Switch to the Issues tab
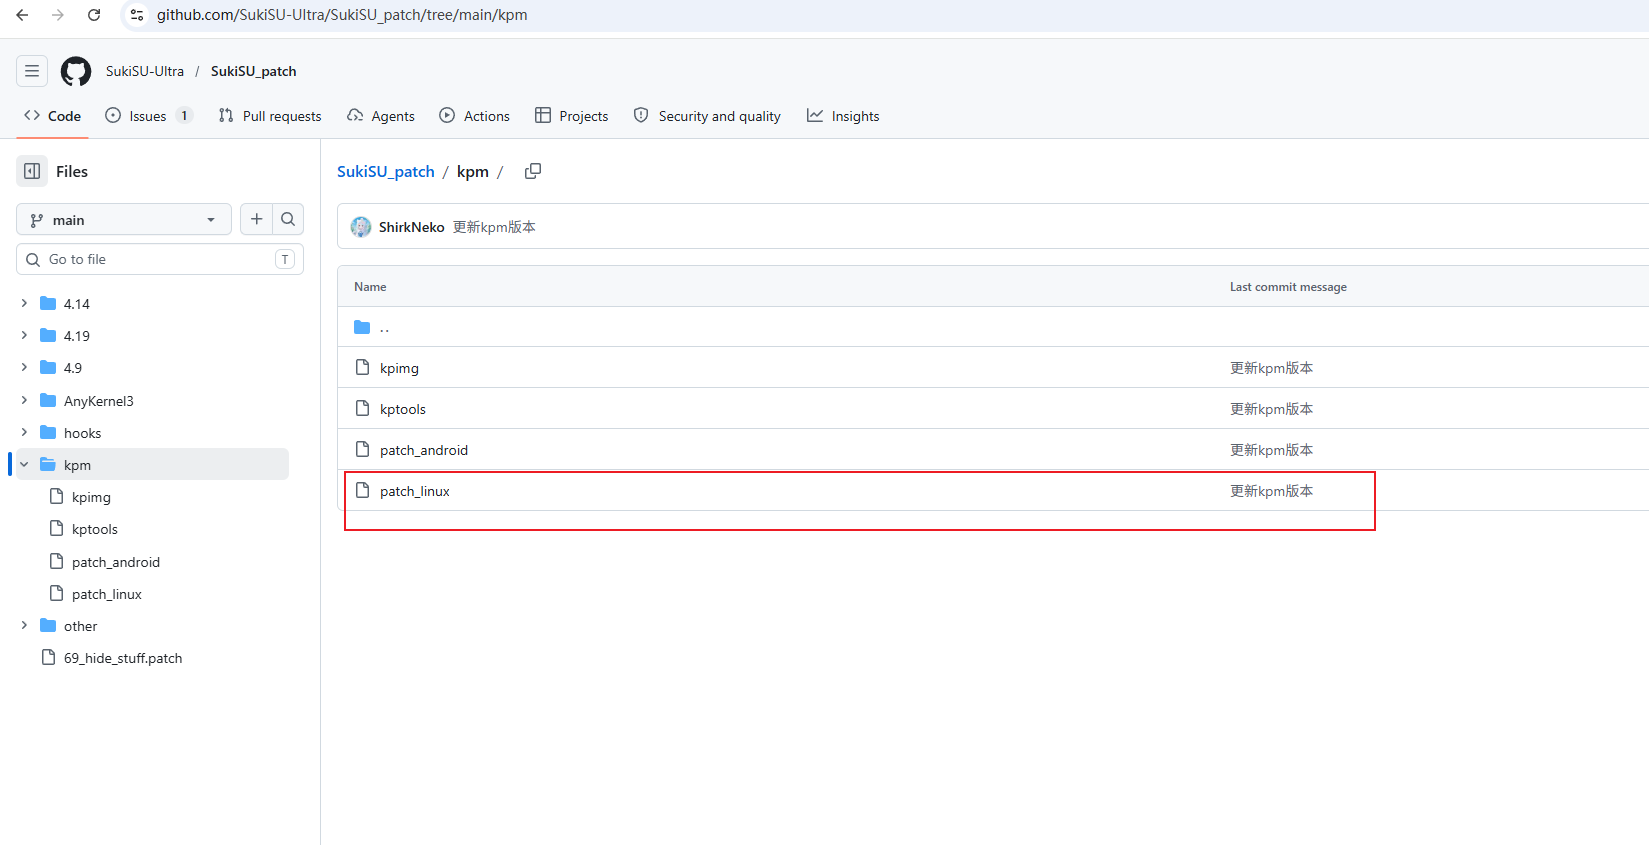Screen dimensions: 1649x845 (148, 116)
